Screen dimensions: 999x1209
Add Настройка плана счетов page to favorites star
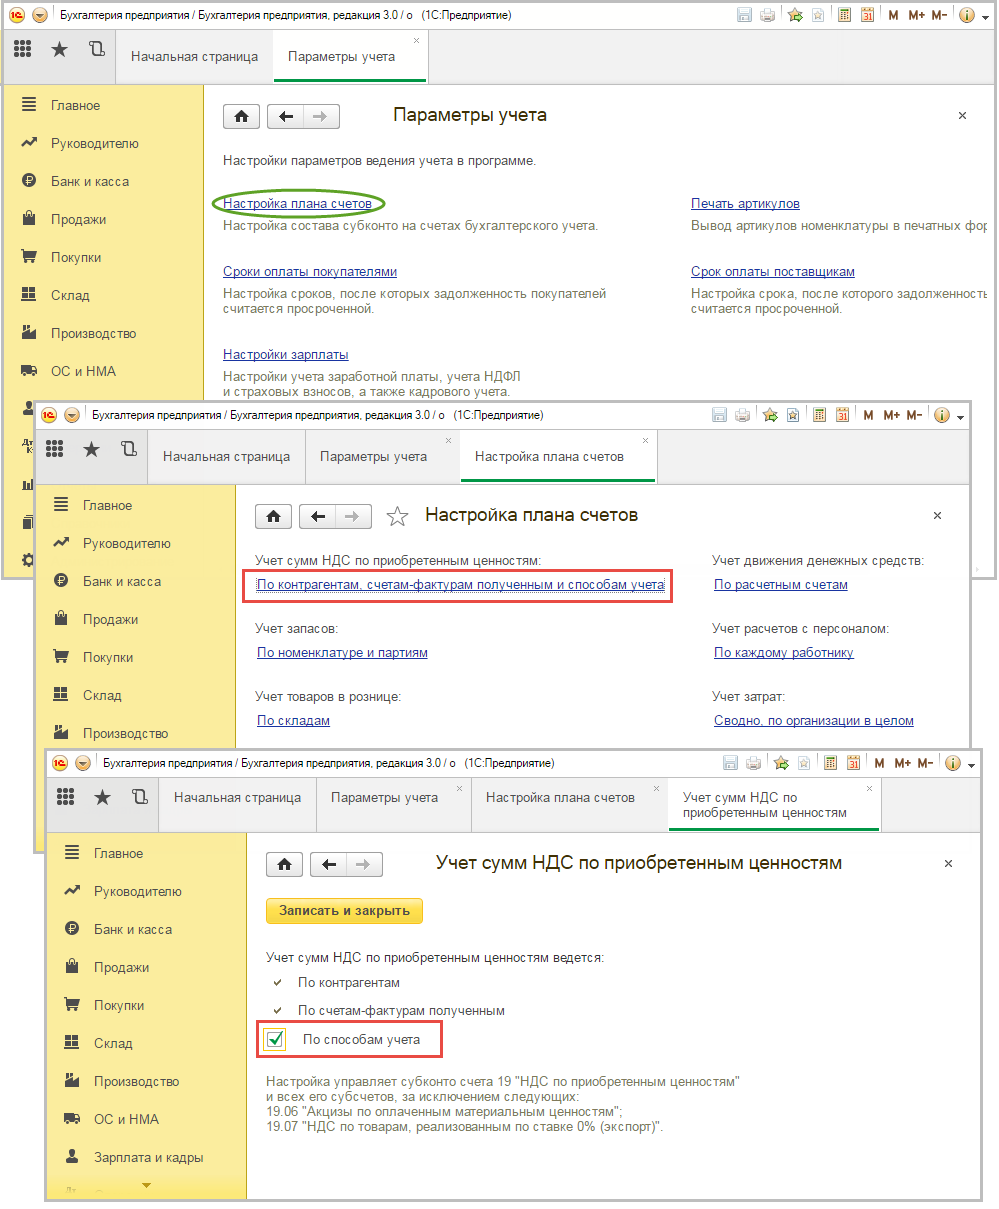(397, 516)
